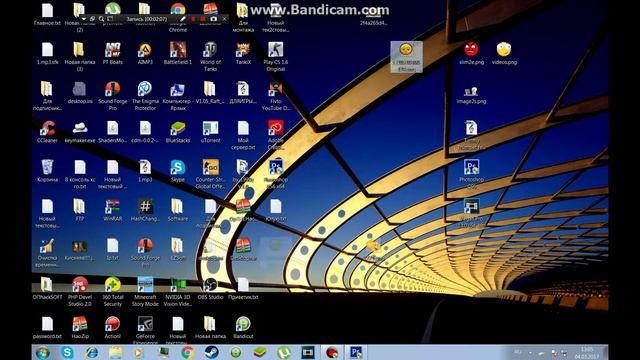Click the Bandicam recording bar camera screenshot button
The height and width of the screenshot is (360, 640).
coord(213,19)
